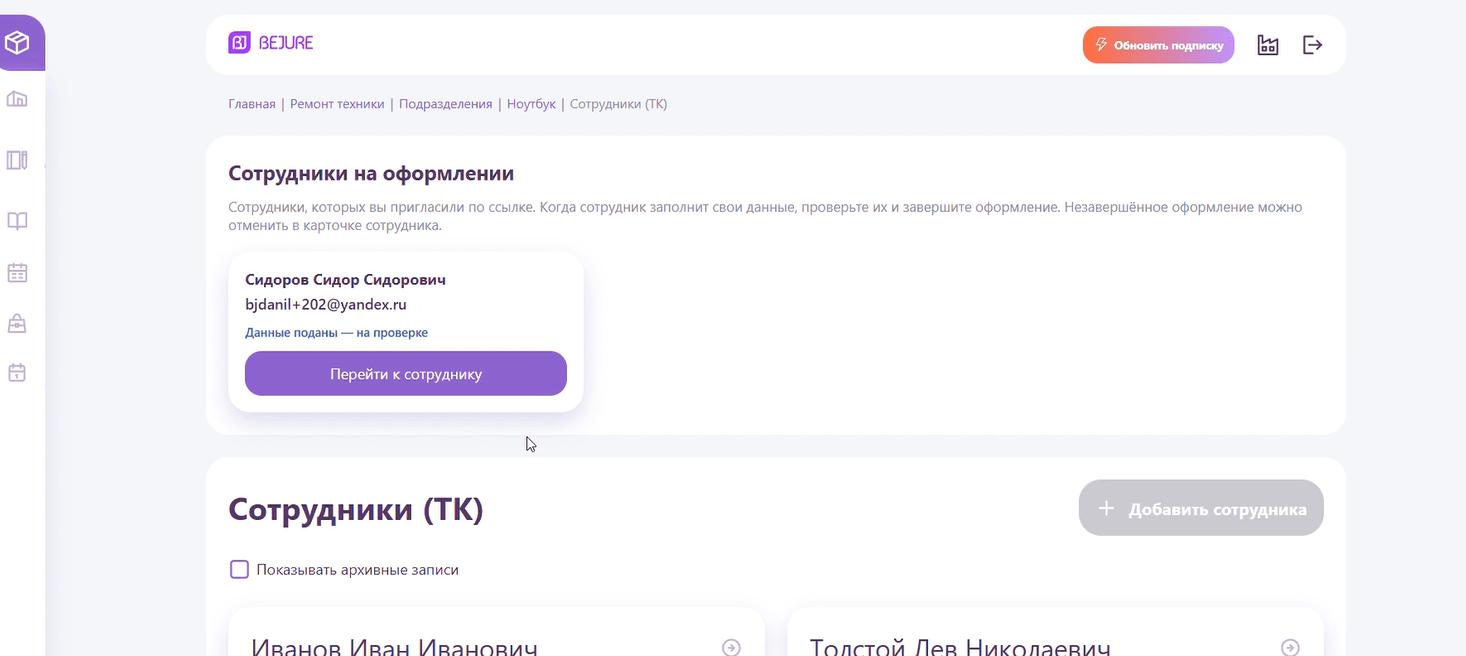The height and width of the screenshot is (656, 1466).
Task: Open Ремонт техники breadcrumb
Action: pos(337,104)
